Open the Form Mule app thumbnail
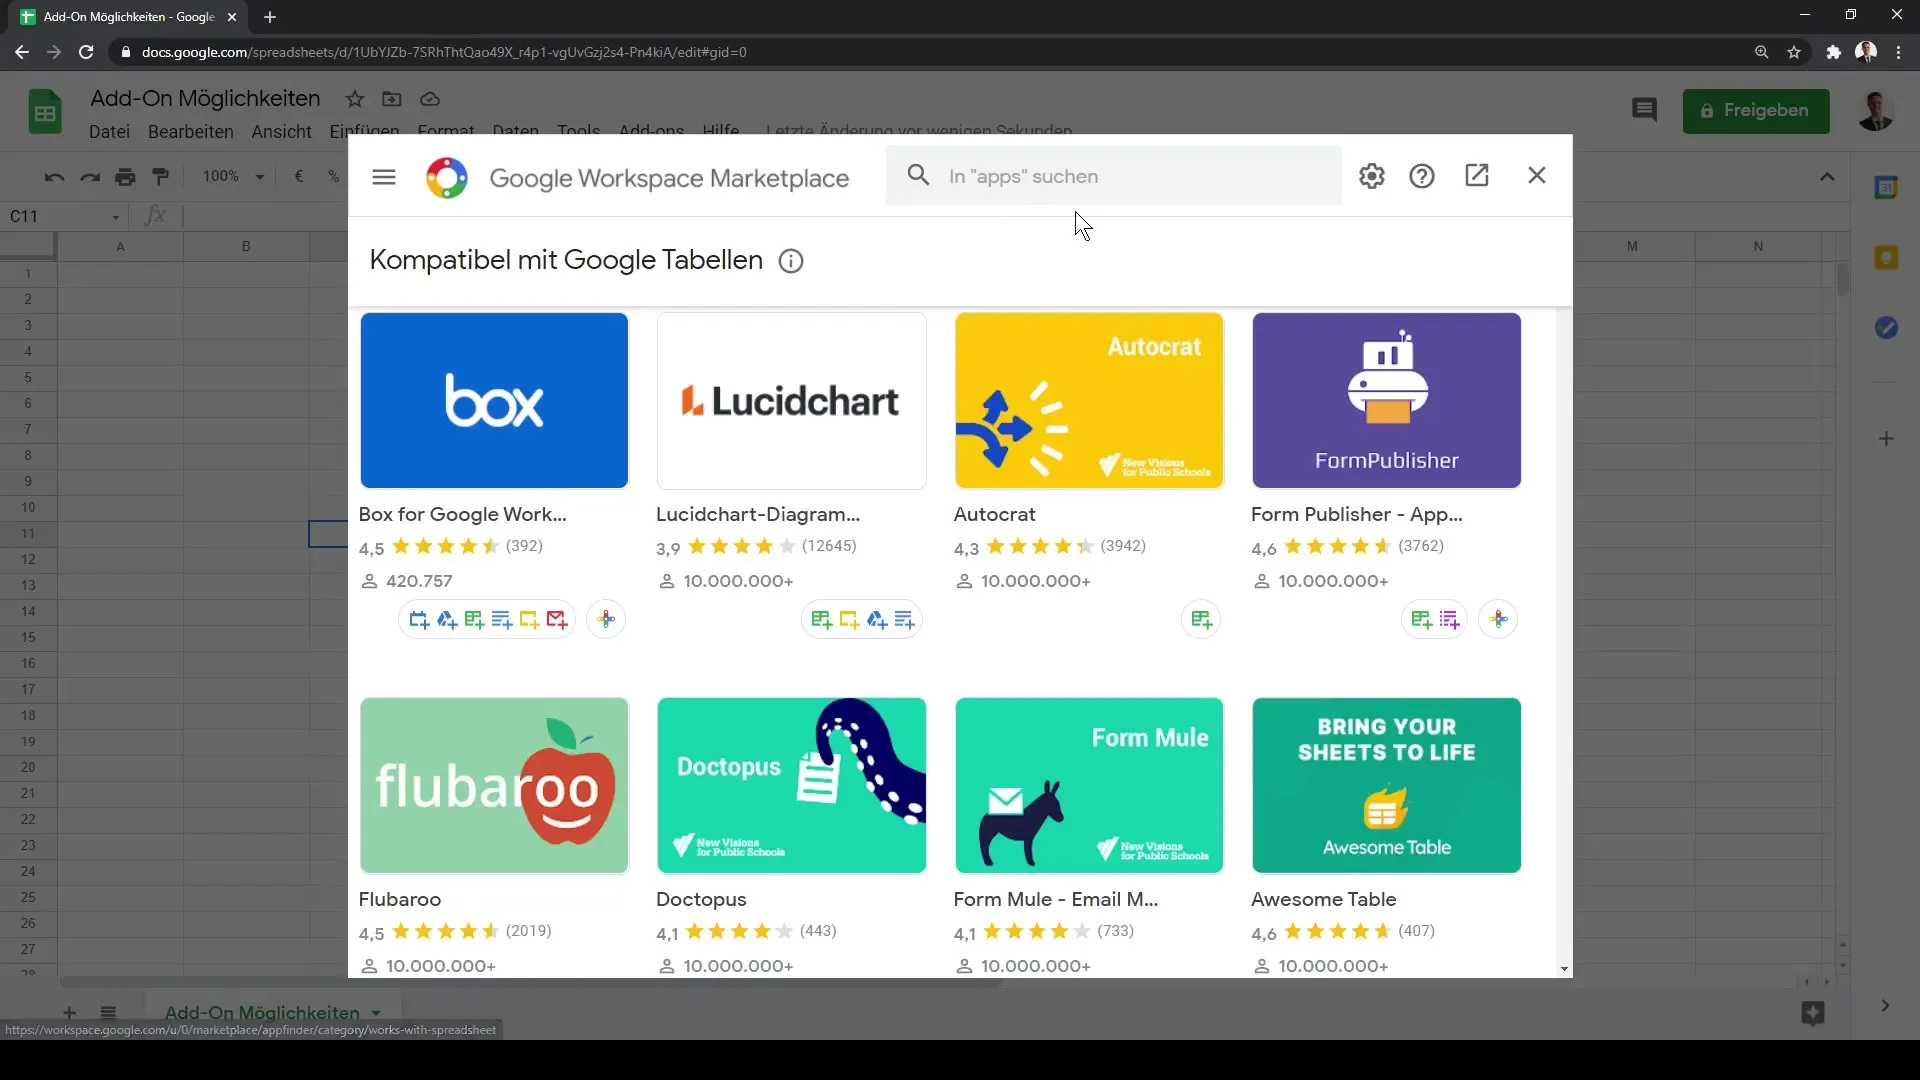 tap(1089, 785)
